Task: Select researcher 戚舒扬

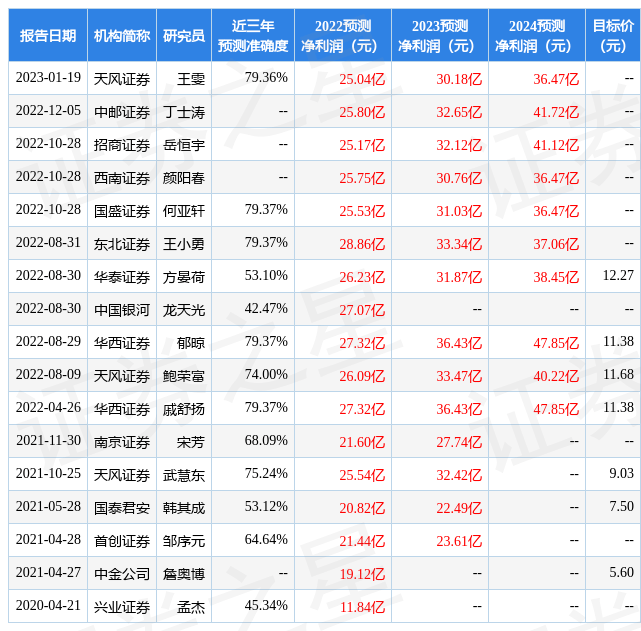Action: click(x=184, y=409)
